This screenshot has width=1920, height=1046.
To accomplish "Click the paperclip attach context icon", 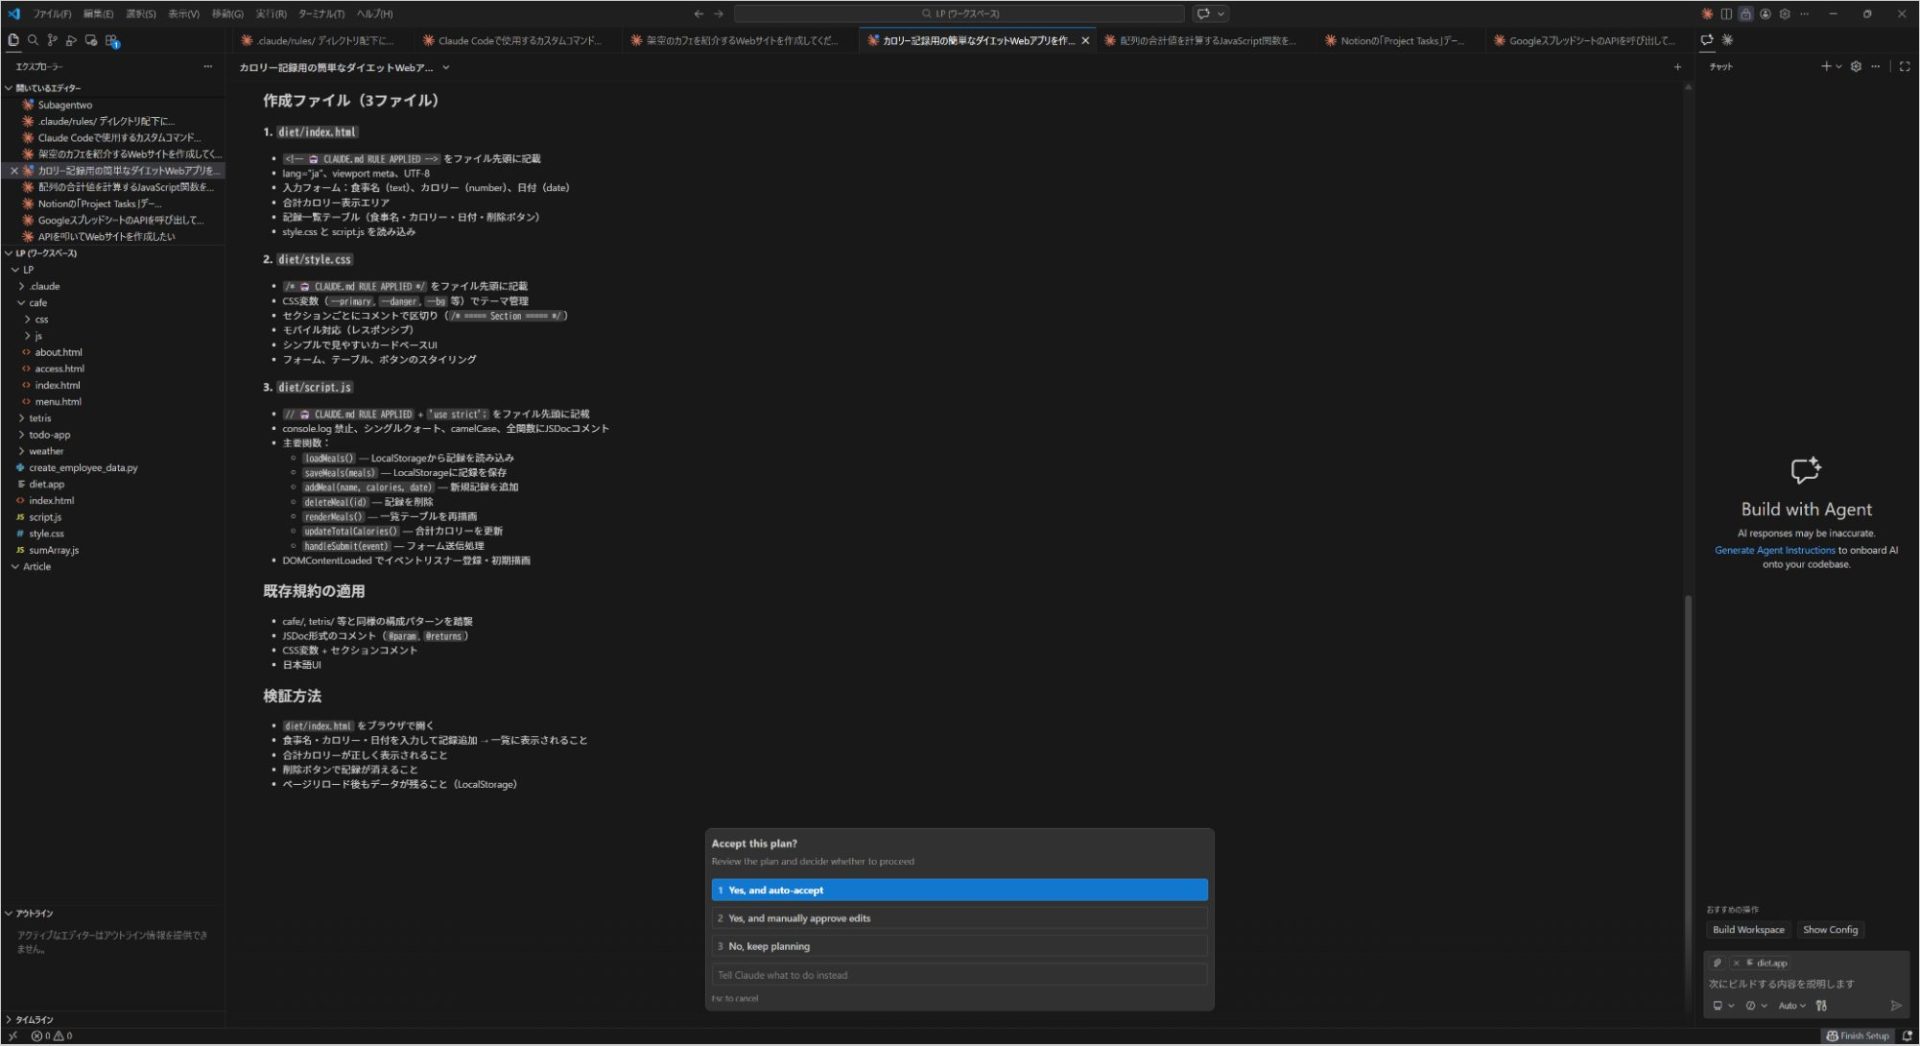I will [1717, 963].
